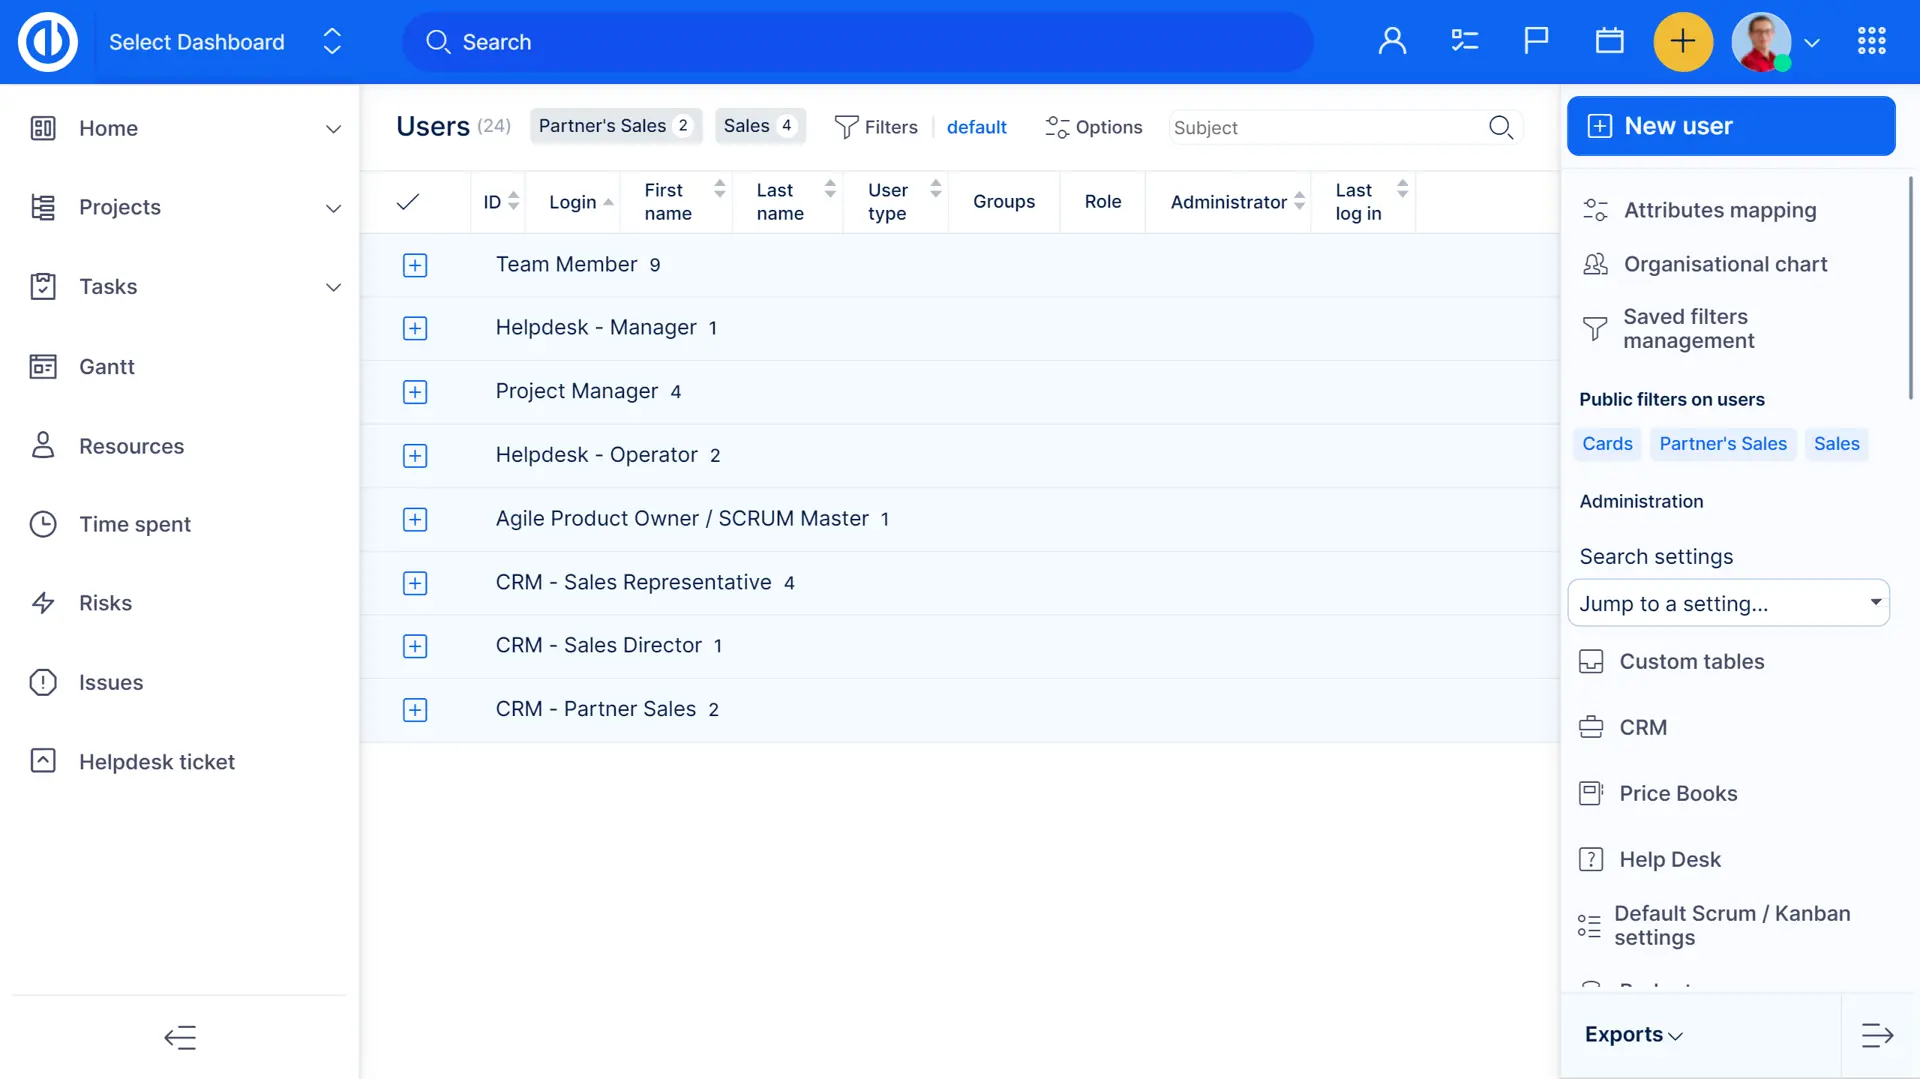Open Gantt from the sidebar
The image size is (1920, 1079).
(x=107, y=367)
